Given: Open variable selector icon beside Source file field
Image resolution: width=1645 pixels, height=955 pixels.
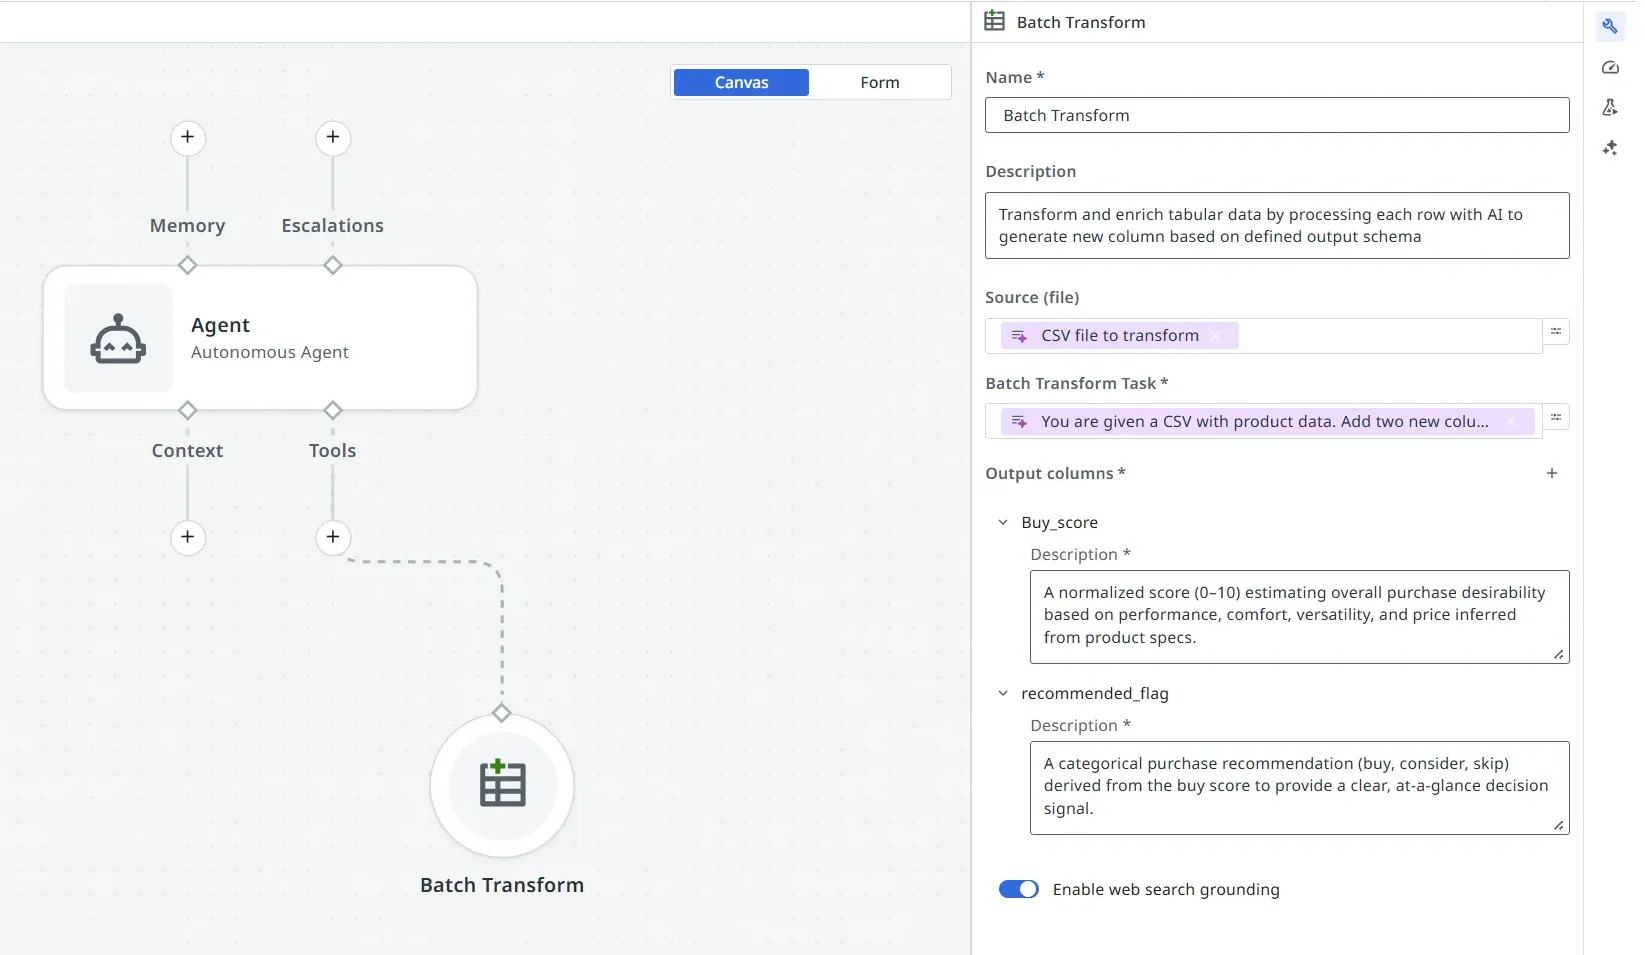Looking at the screenshot, I should click(1556, 331).
